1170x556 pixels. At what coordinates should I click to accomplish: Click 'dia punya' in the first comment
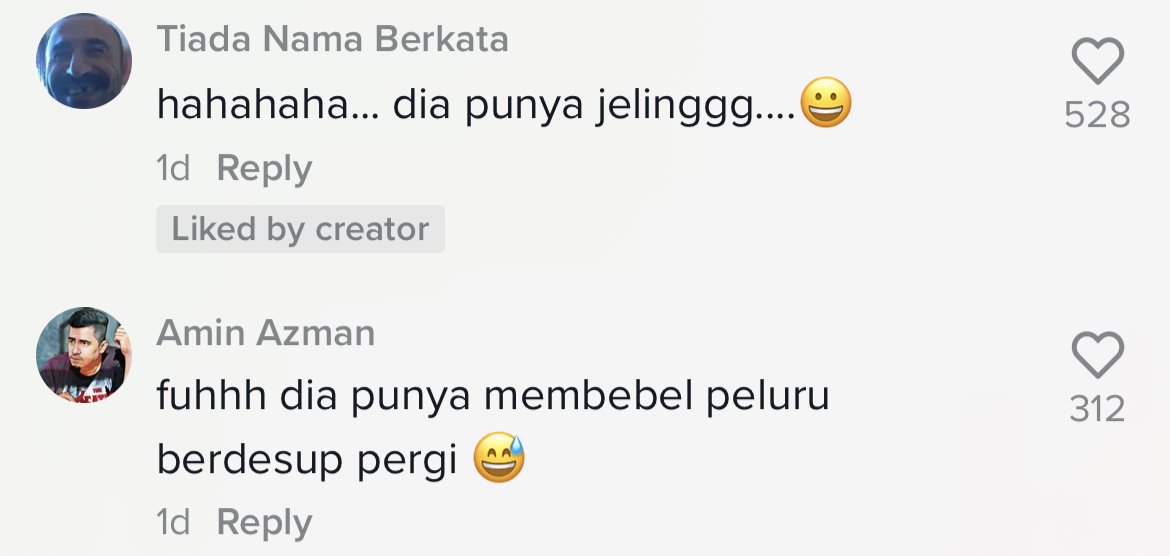tap(485, 106)
